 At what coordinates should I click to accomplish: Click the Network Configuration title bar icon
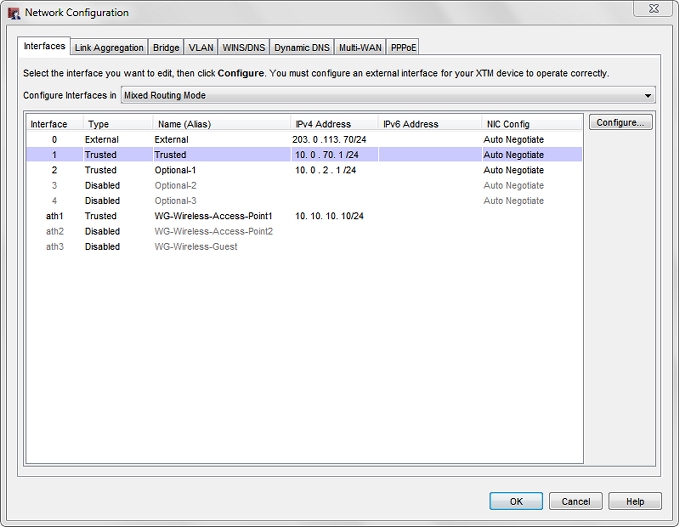[14, 13]
